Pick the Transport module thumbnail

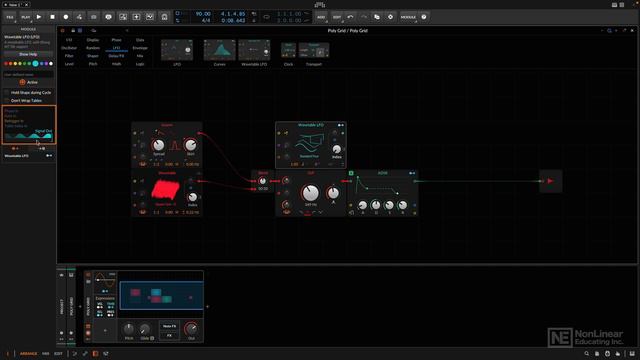(x=314, y=50)
